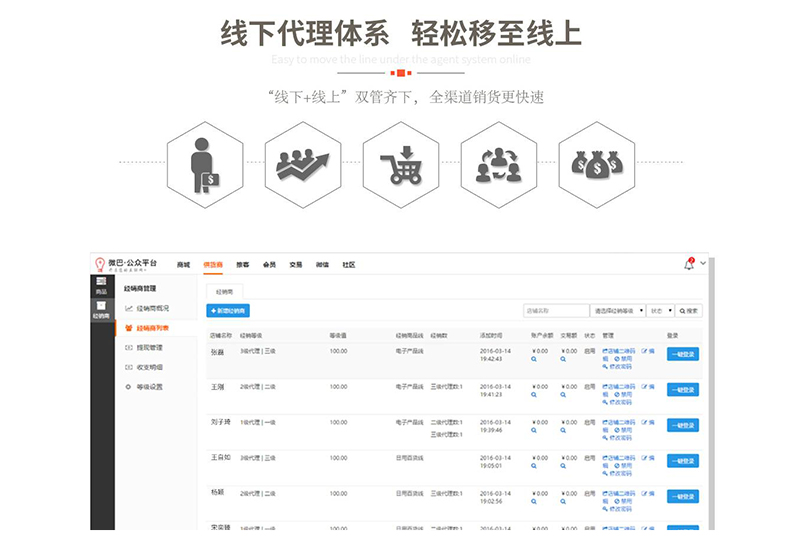Open 店铺二维码 for 王自如
Screen dimensions: 800x545
(x=619, y=458)
